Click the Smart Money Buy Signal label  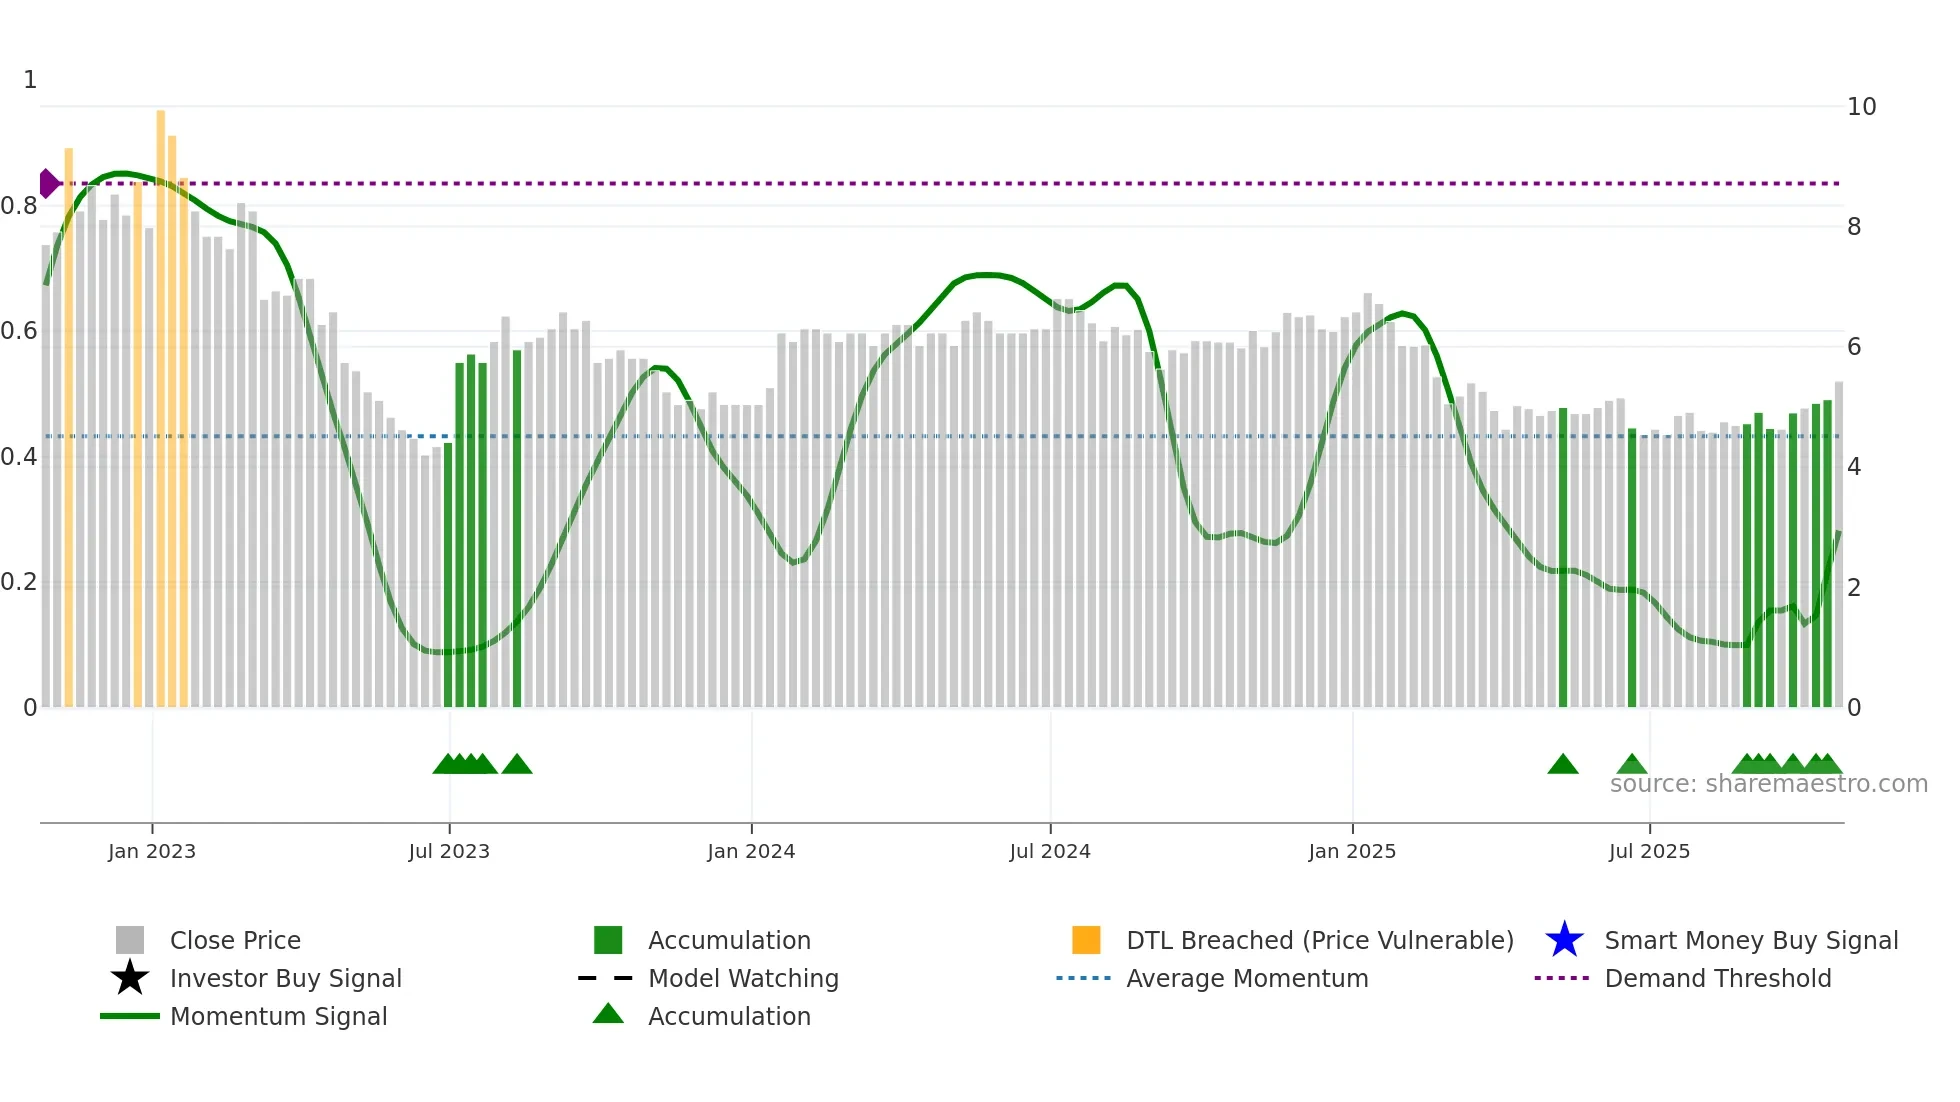pos(1751,940)
